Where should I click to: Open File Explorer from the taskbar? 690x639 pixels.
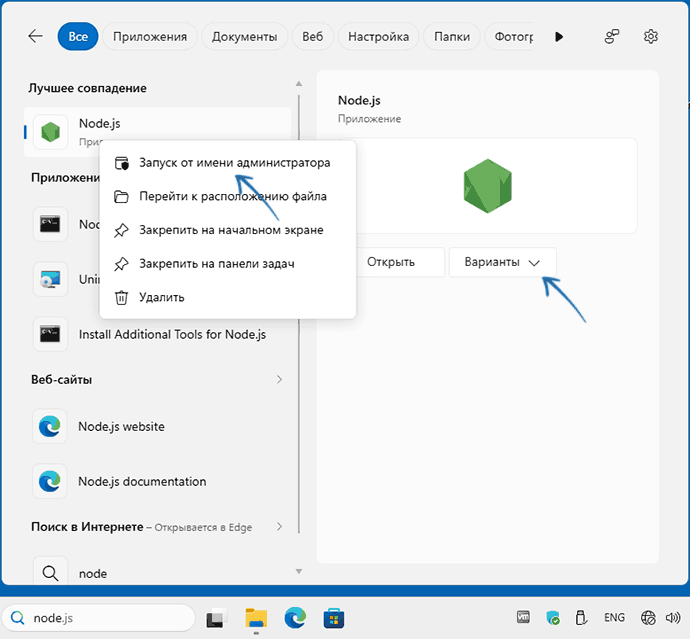click(x=256, y=618)
